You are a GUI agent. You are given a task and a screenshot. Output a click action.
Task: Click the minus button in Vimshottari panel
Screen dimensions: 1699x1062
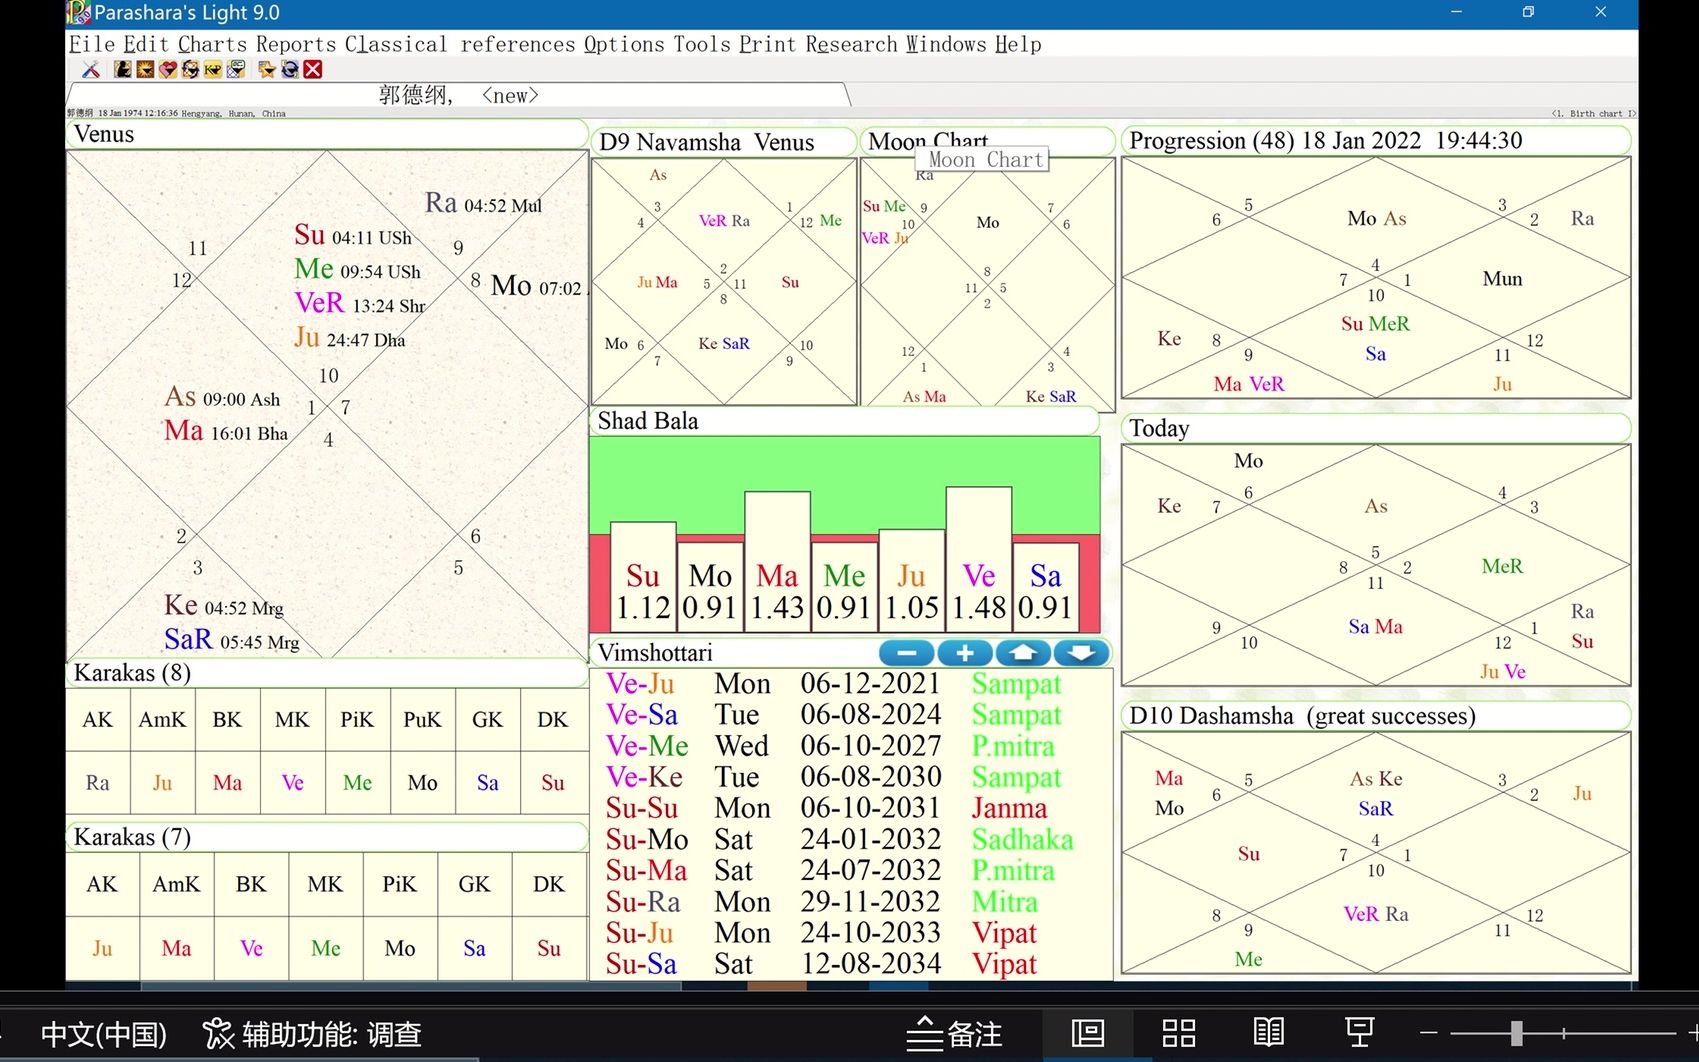(907, 653)
